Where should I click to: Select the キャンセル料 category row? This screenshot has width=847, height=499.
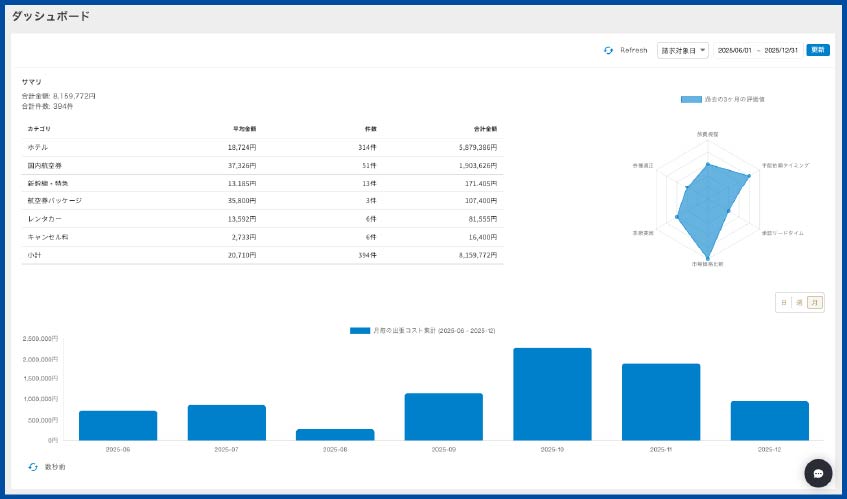(x=263, y=237)
